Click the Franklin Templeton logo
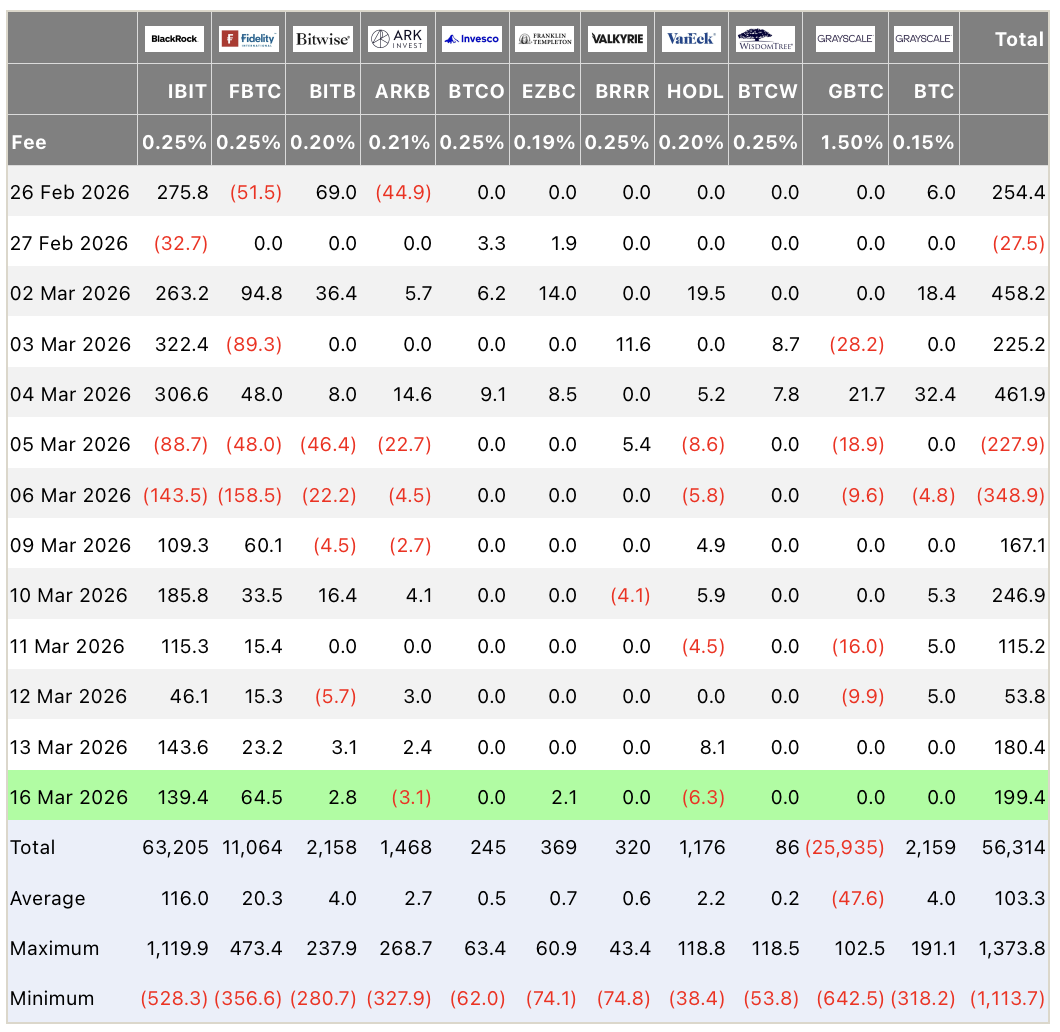The width and height of the screenshot is (1060, 1032). [x=545, y=40]
